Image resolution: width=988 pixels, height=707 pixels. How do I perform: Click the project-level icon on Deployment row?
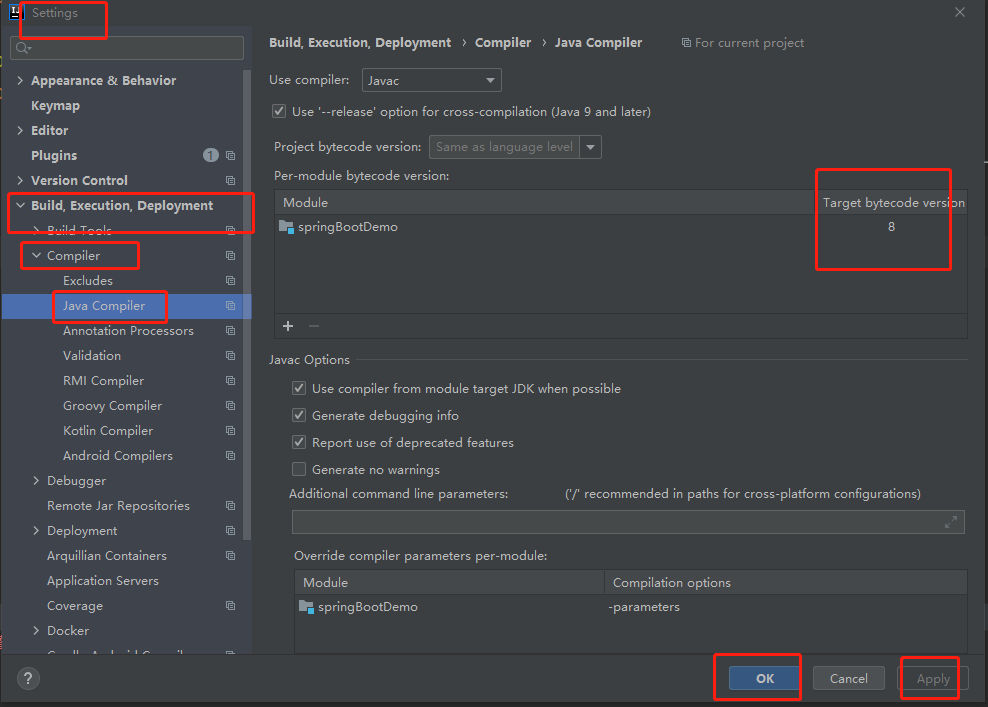[x=231, y=531]
